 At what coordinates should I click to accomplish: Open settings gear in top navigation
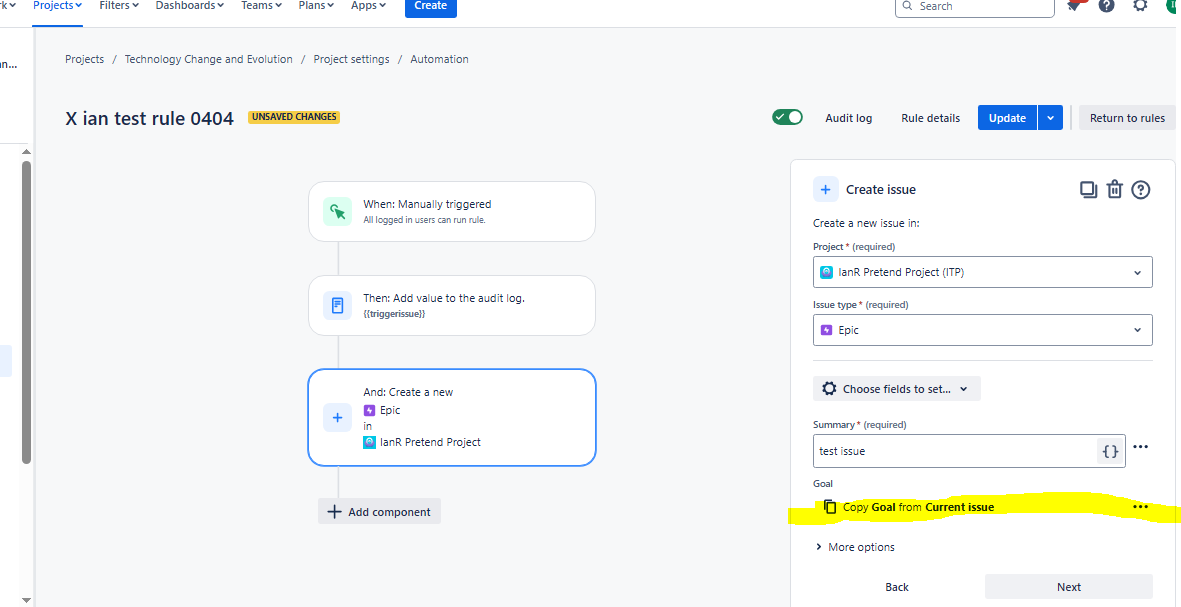coord(1140,6)
